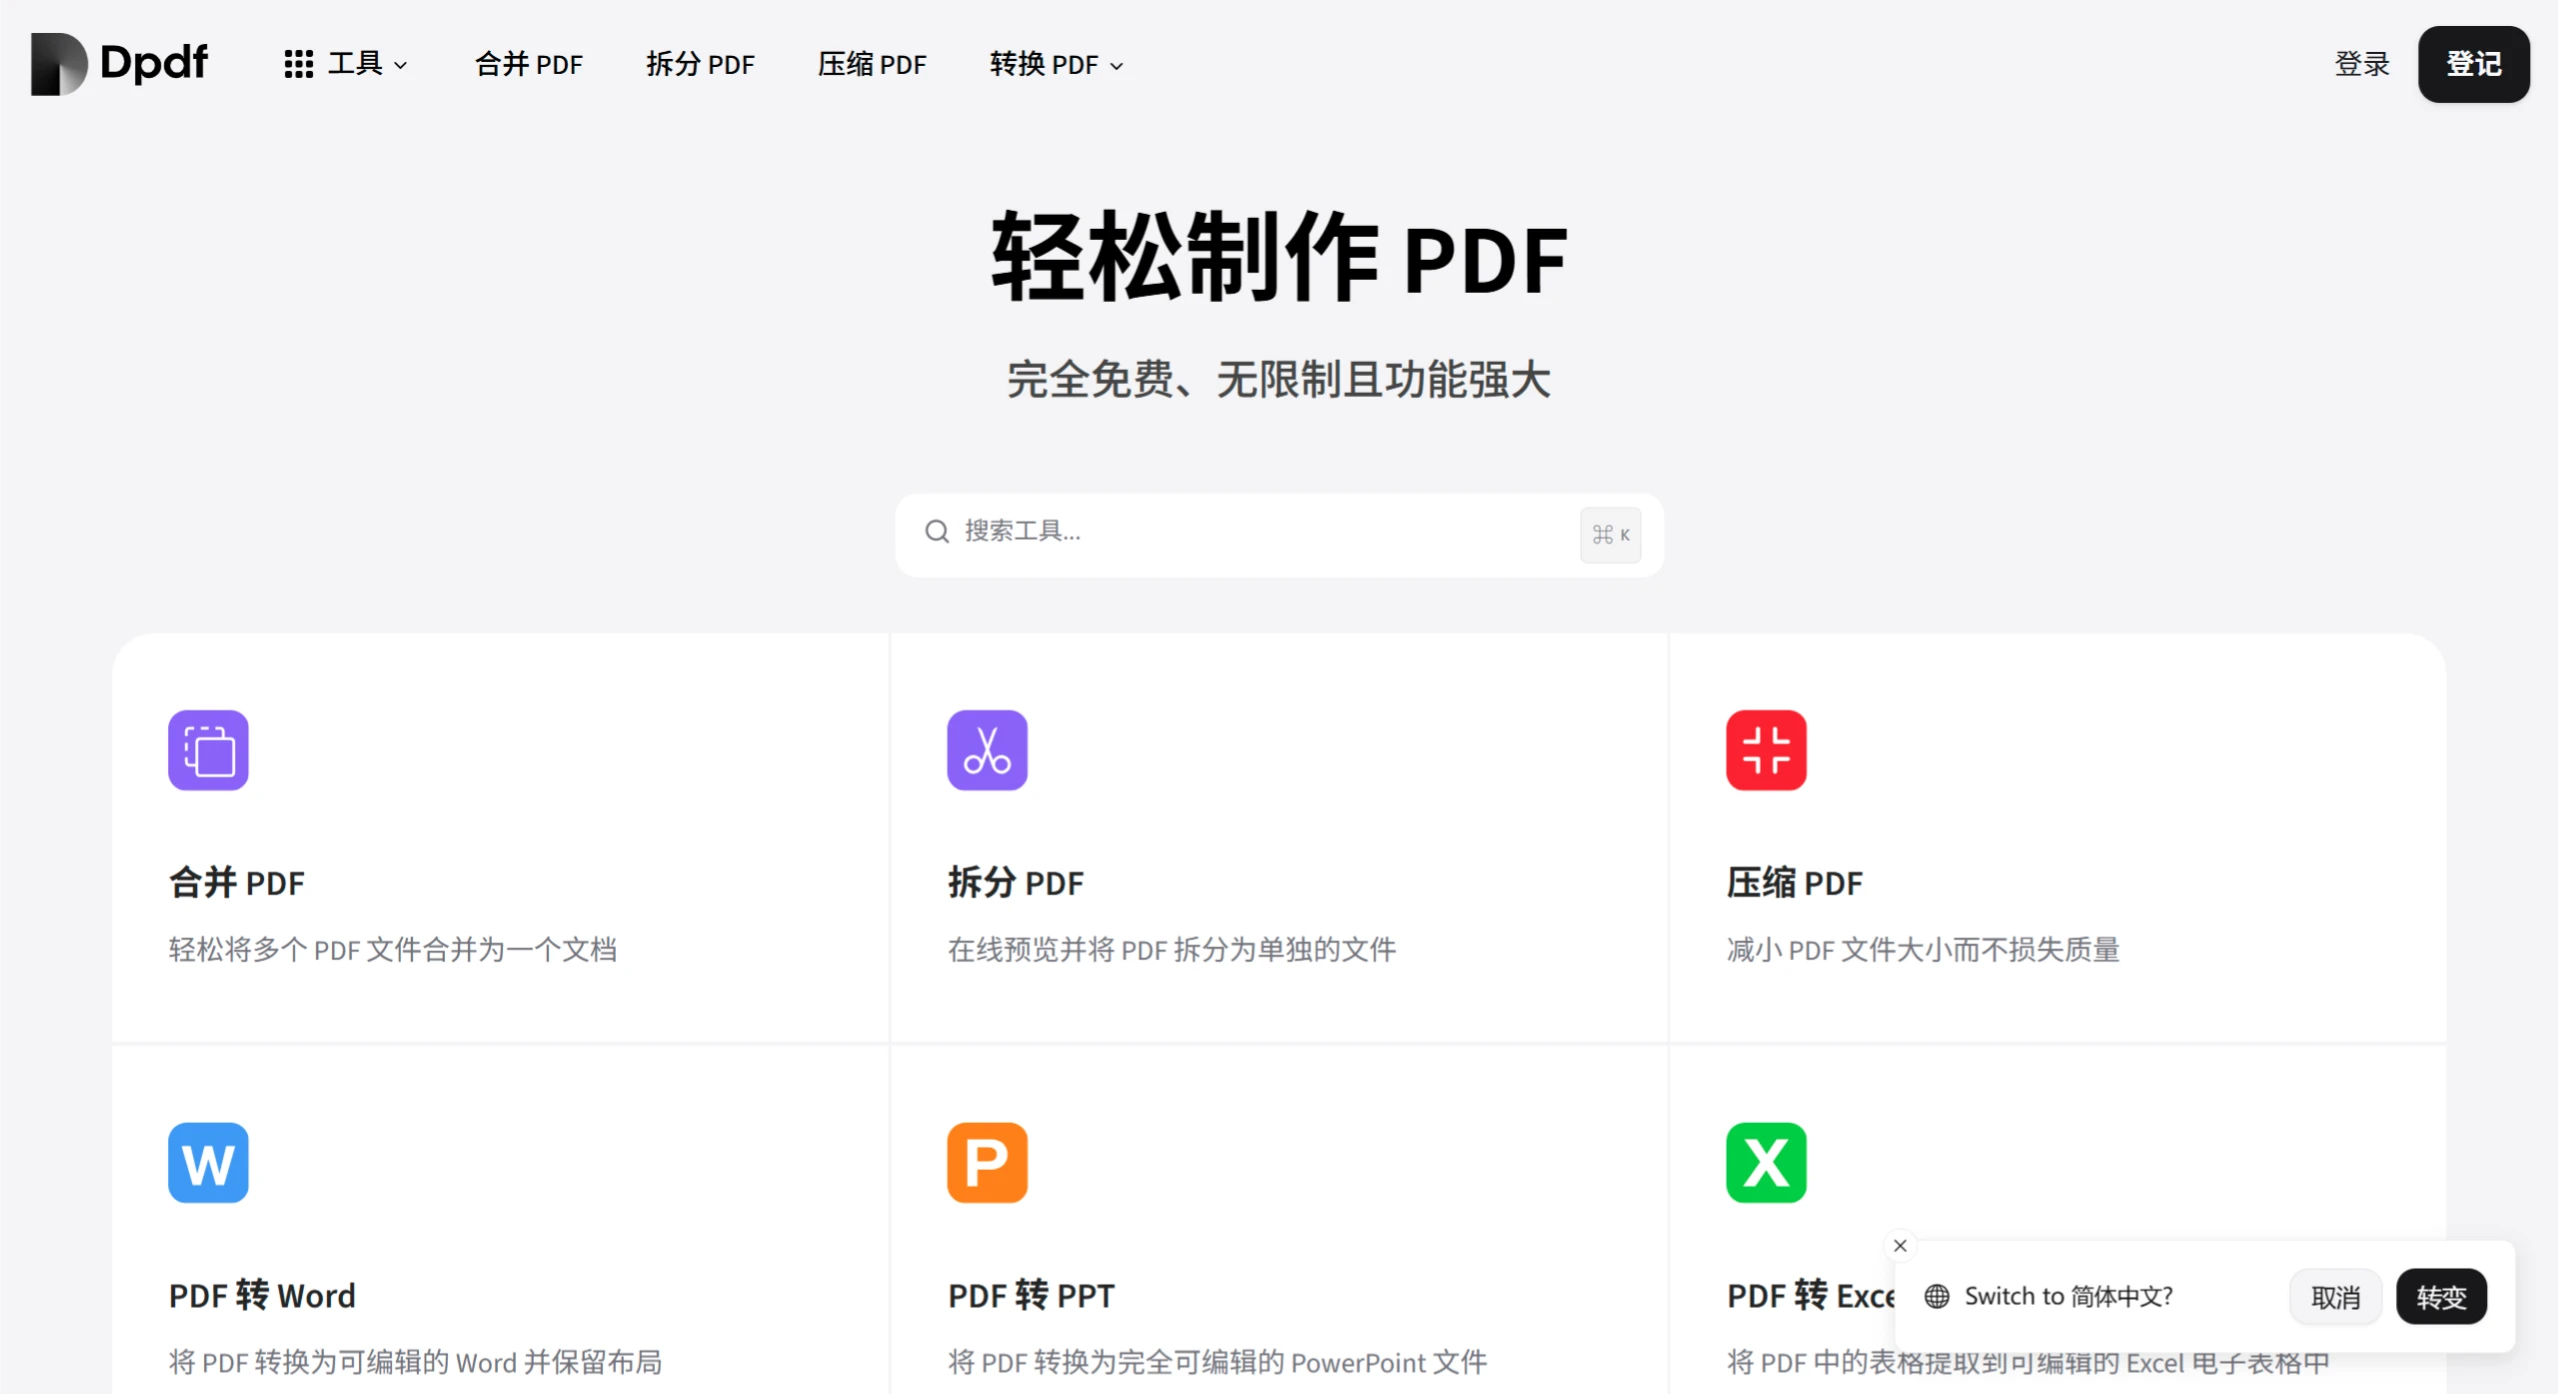Click 转变 to switch to 简体中文
The width and height of the screenshot is (2558, 1394).
[x=2440, y=1295]
